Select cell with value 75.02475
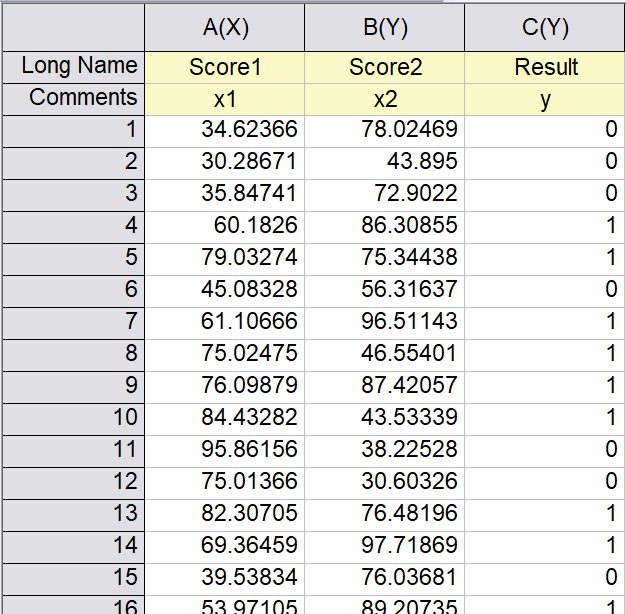The height and width of the screenshot is (614, 626). click(225, 355)
